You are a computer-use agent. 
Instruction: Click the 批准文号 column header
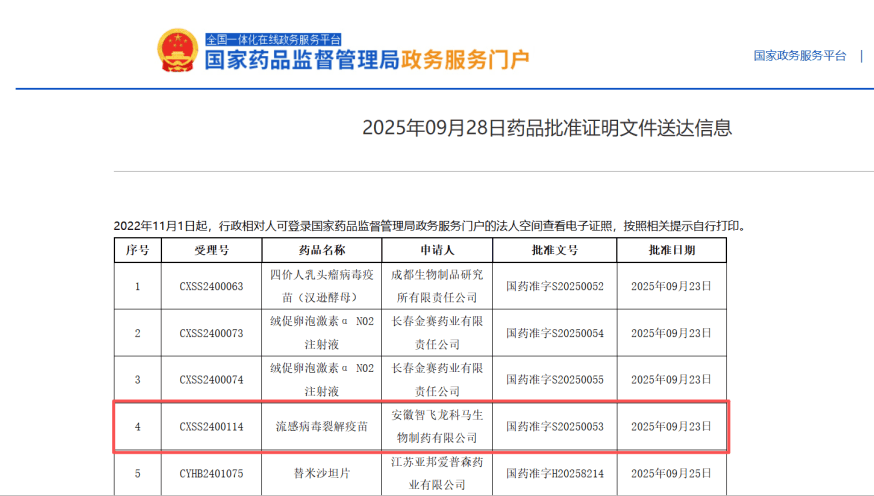(555, 249)
